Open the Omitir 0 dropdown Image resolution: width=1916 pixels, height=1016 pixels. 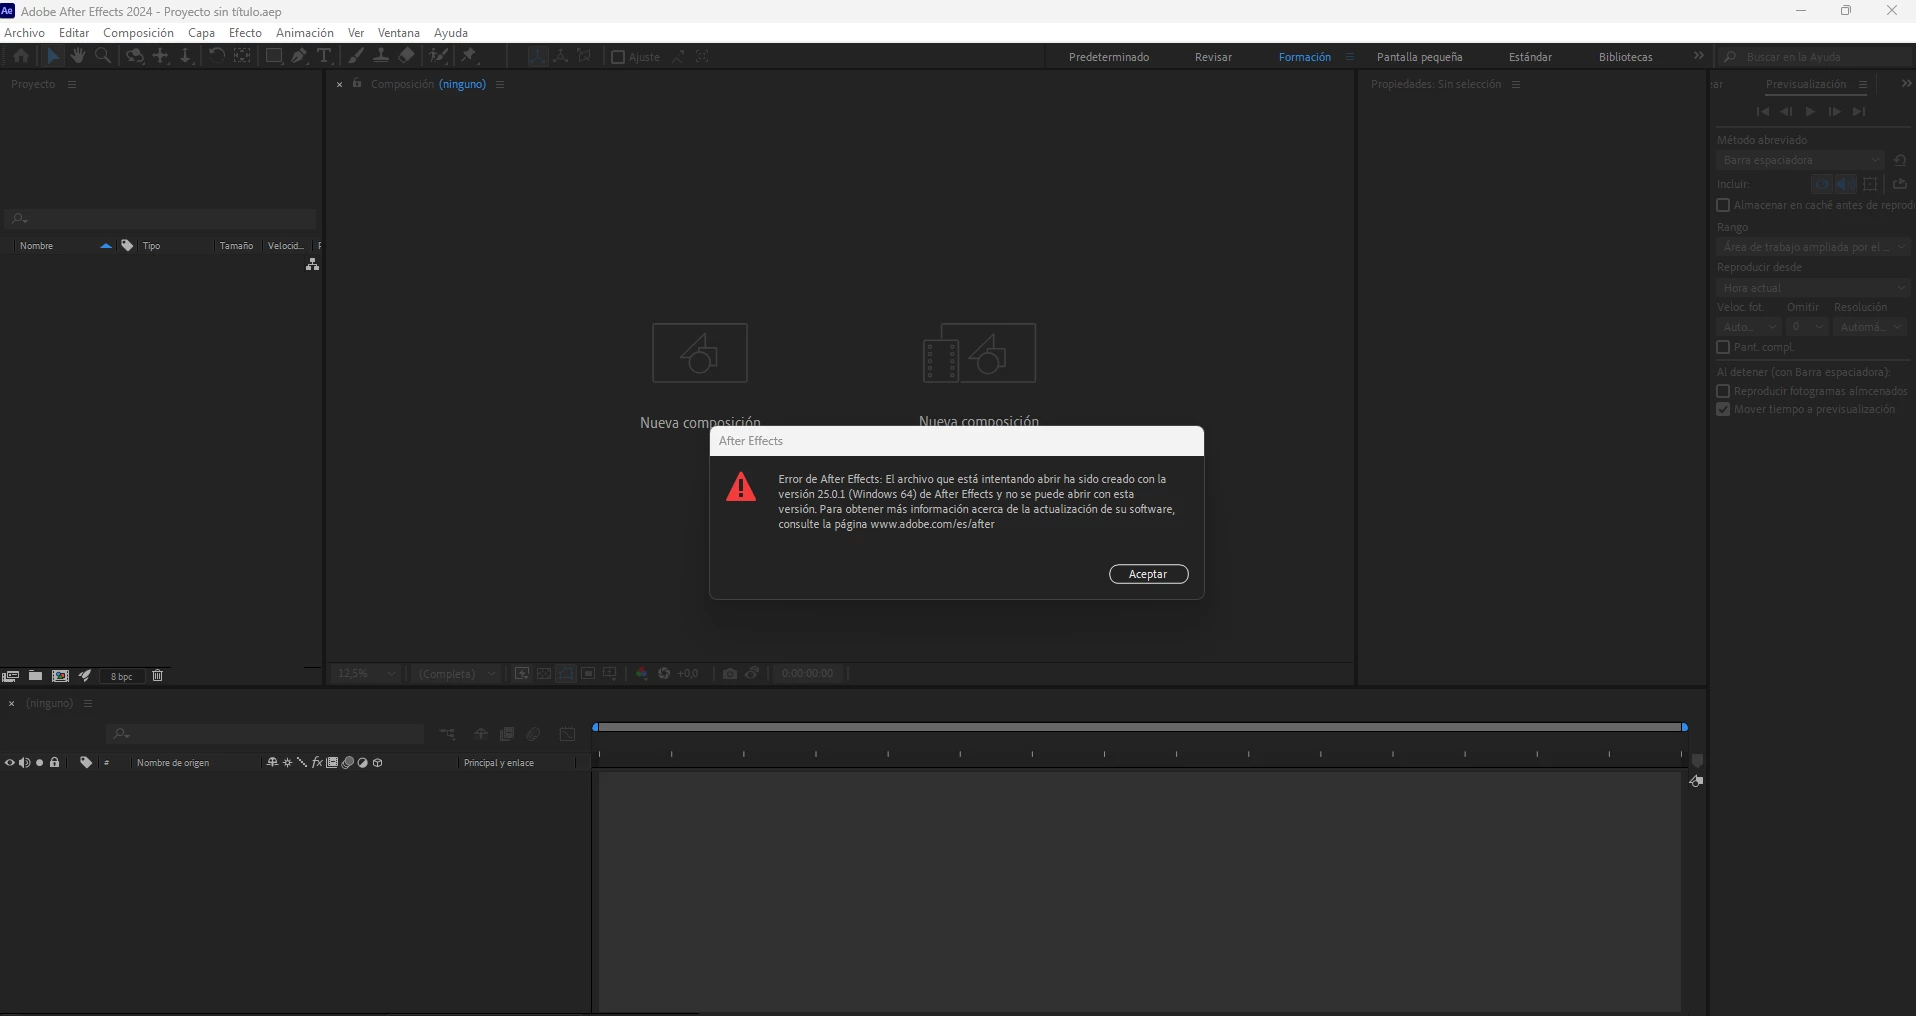1807,327
